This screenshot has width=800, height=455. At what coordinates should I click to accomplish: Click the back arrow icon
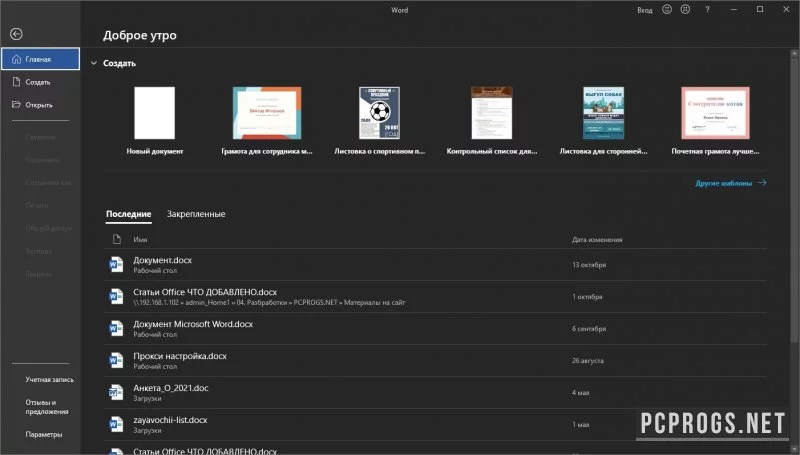click(16, 34)
